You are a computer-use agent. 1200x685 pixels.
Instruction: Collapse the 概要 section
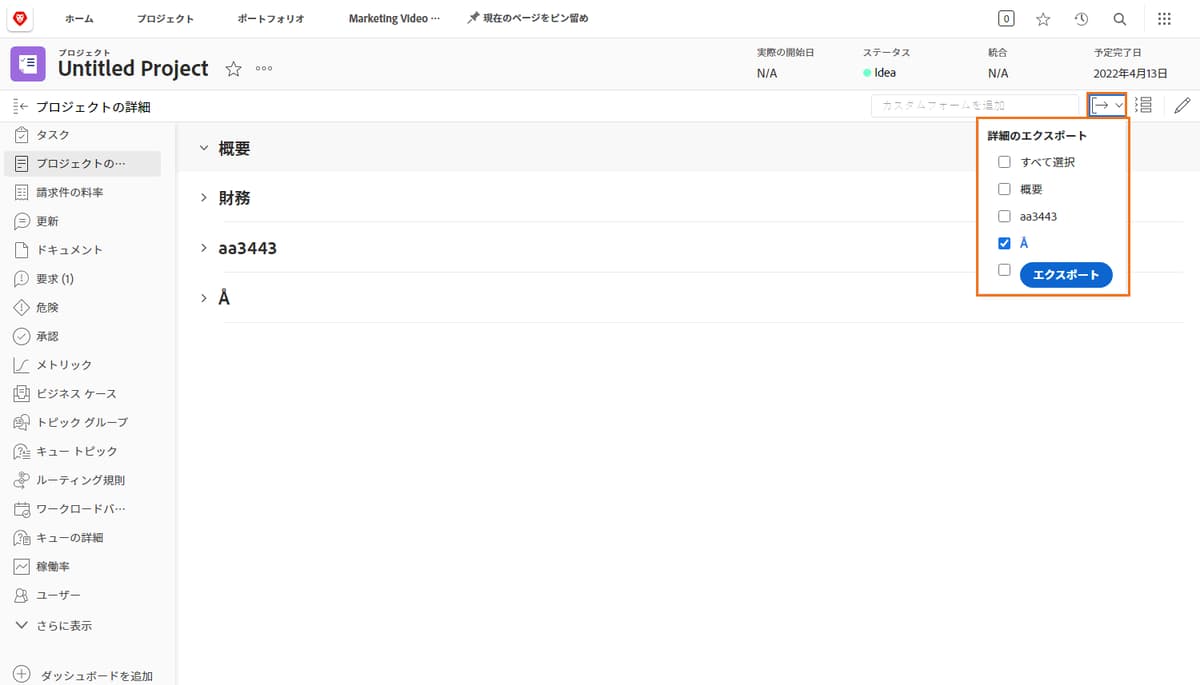click(x=204, y=147)
